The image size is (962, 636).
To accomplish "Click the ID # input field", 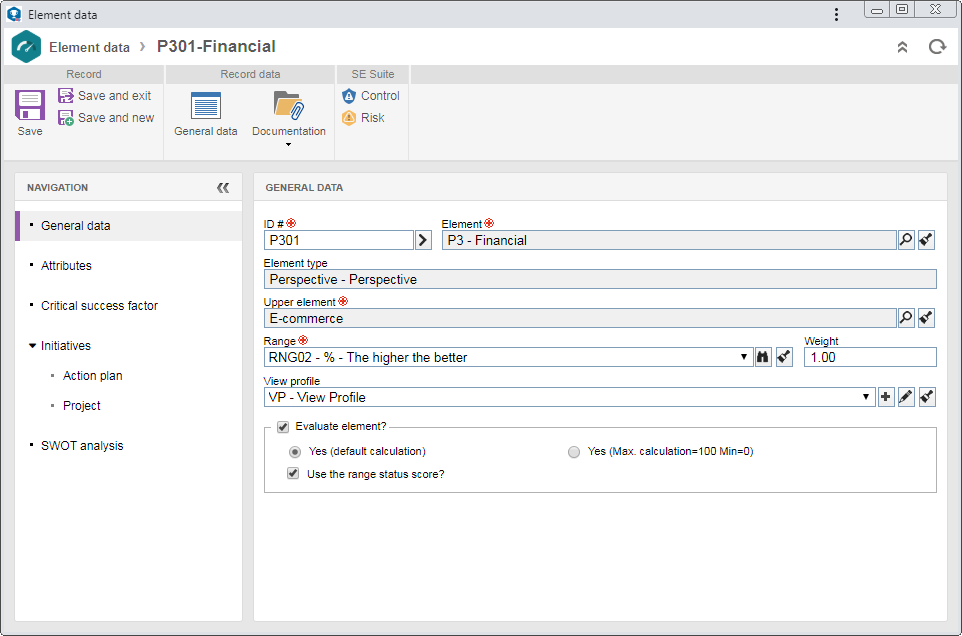I will [x=339, y=240].
